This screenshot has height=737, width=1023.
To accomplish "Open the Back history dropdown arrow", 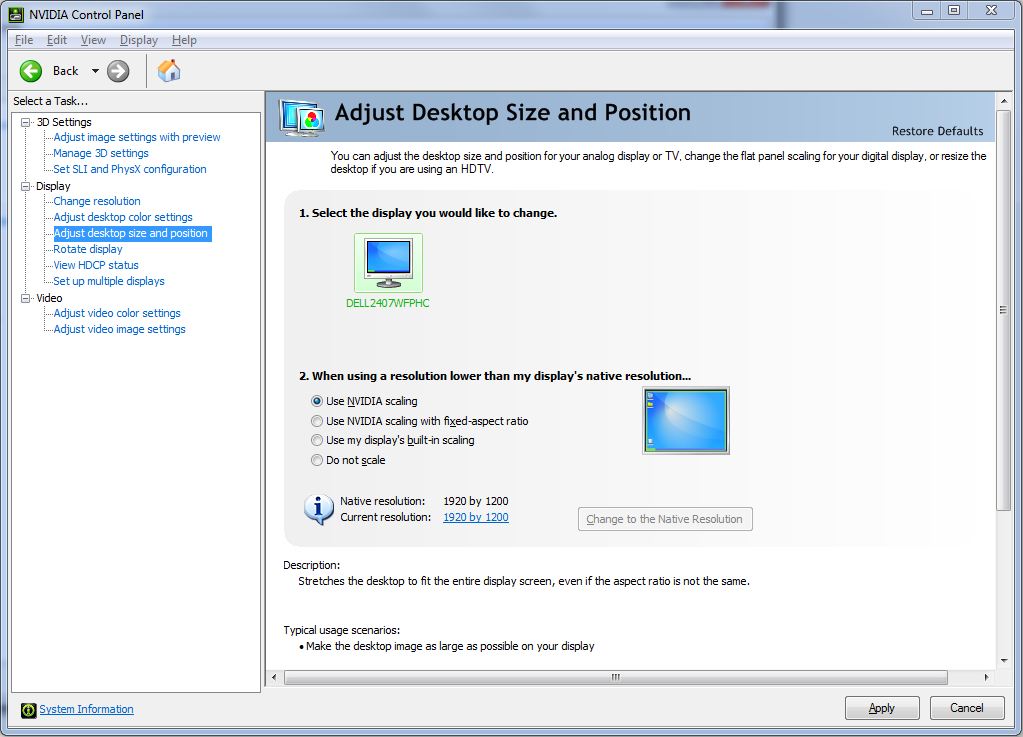I will pos(95,71).
